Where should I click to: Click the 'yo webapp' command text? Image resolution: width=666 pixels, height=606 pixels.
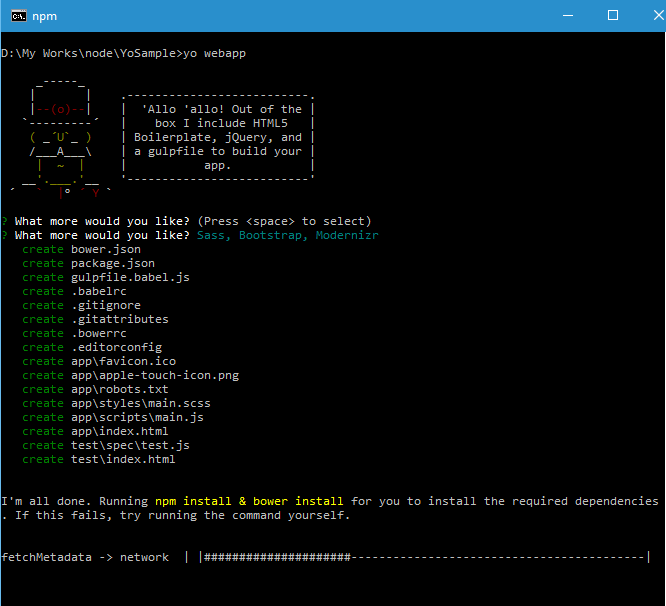(212, 53)
